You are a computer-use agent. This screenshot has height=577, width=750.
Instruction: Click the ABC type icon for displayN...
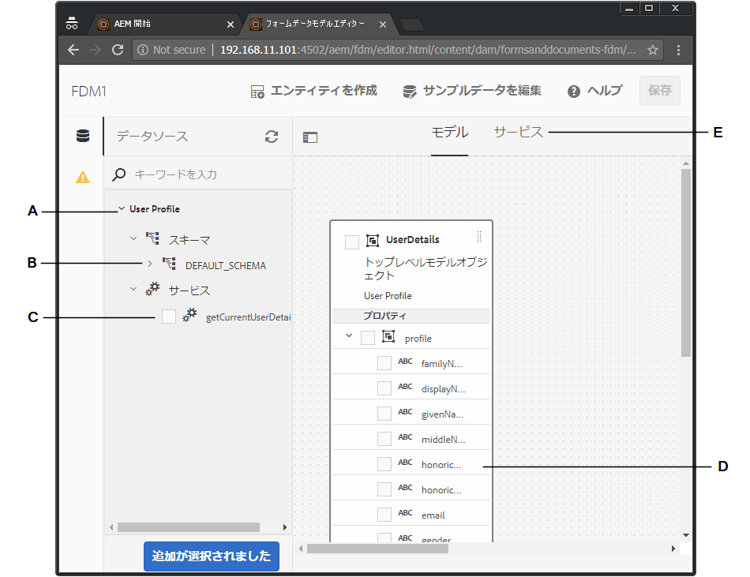coord(405,387)
